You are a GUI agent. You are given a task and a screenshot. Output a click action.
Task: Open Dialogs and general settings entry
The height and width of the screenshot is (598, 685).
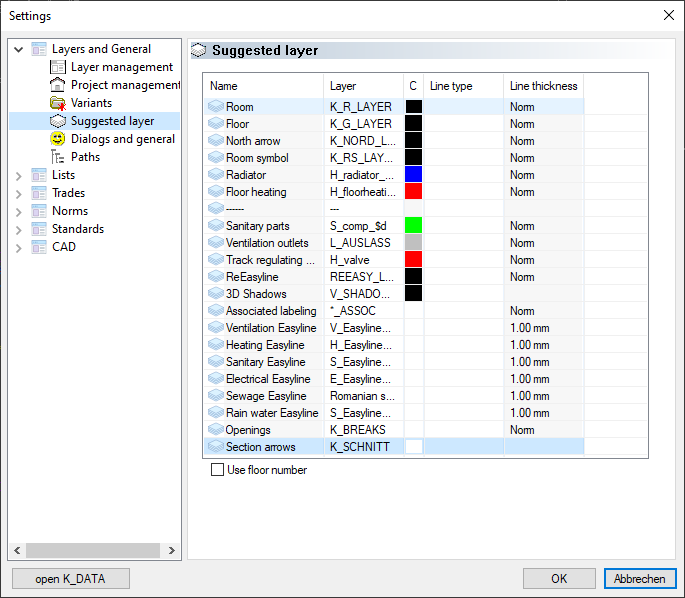123,139
